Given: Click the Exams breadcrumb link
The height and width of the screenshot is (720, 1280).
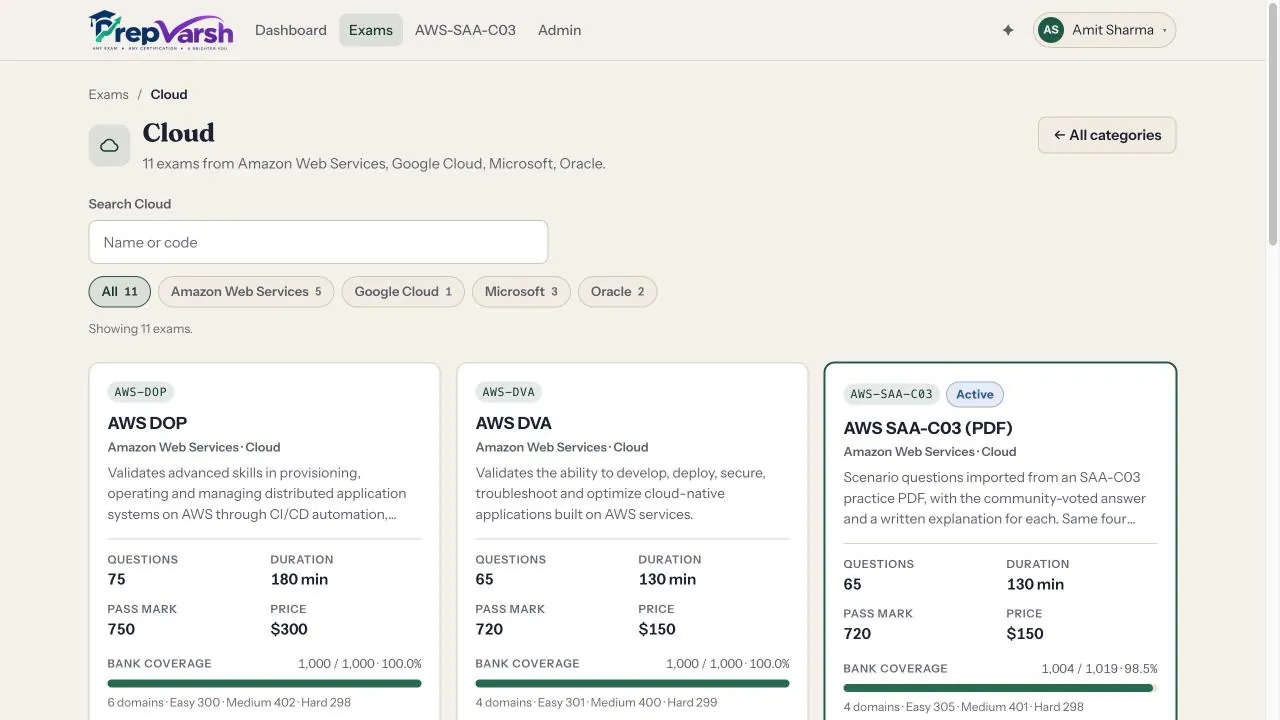Looking at the screenshot, I should 108,94.
